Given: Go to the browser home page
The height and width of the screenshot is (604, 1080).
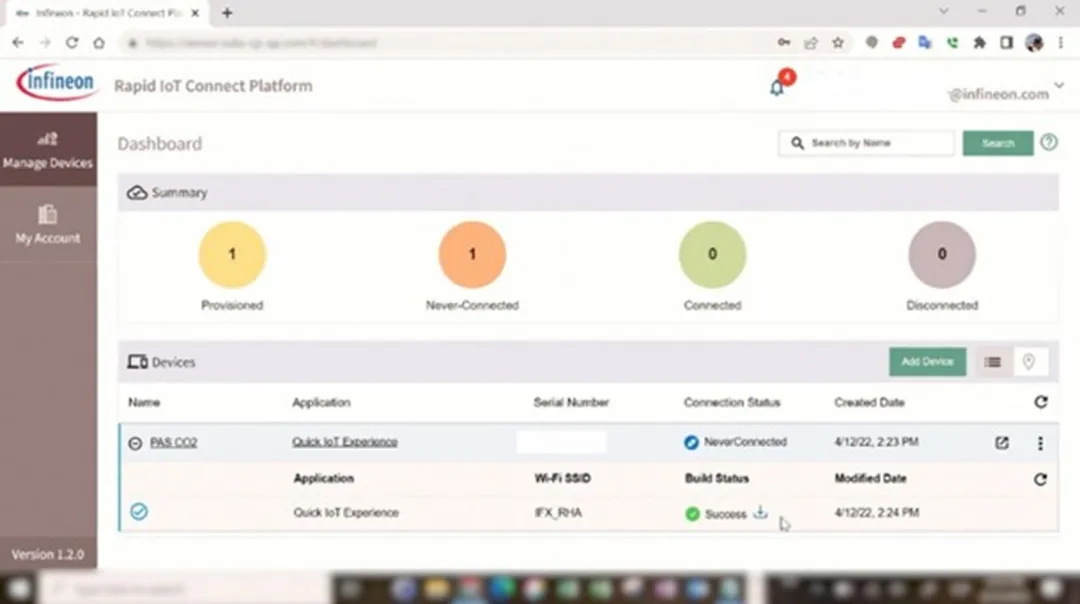Looking at the screenshot, I should point(99,43).
